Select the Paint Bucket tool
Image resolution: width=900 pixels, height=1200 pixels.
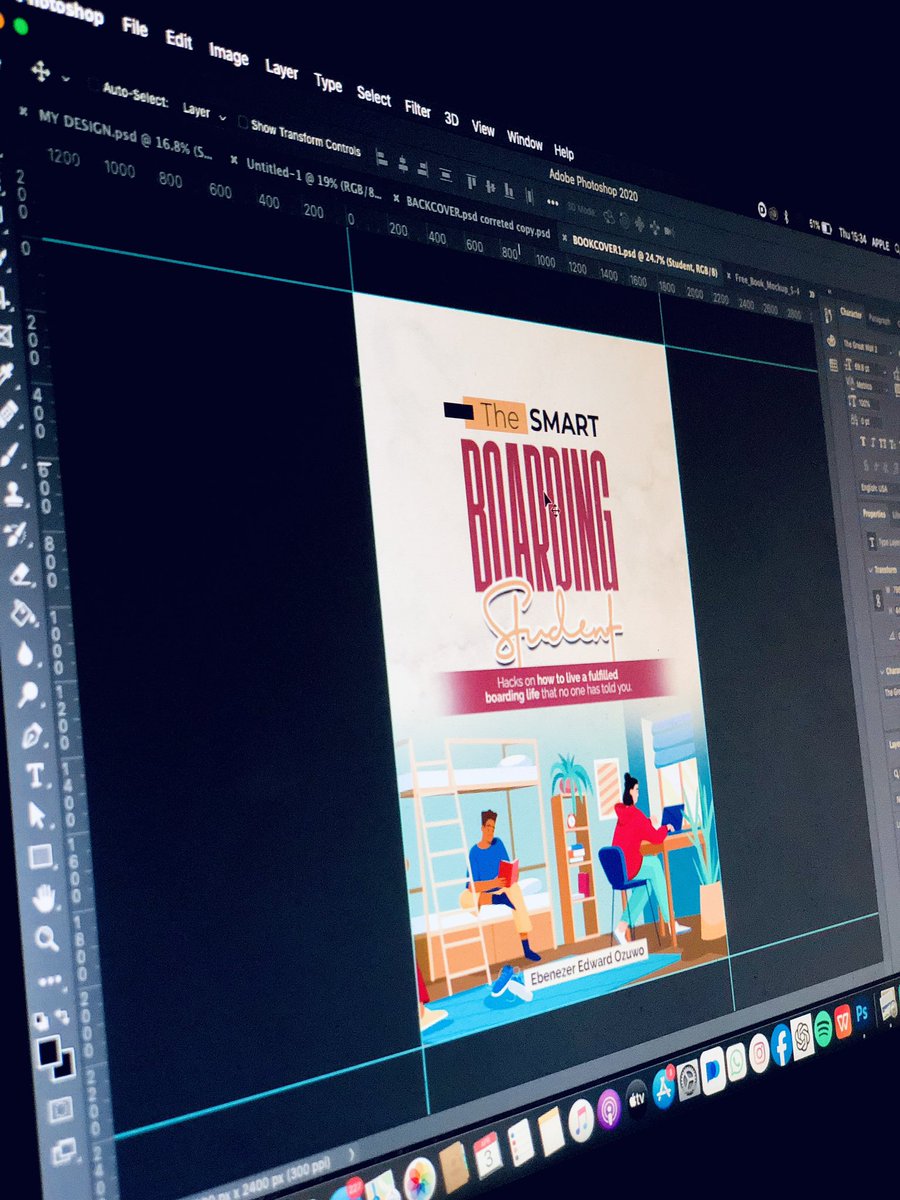tap(22, 613)
